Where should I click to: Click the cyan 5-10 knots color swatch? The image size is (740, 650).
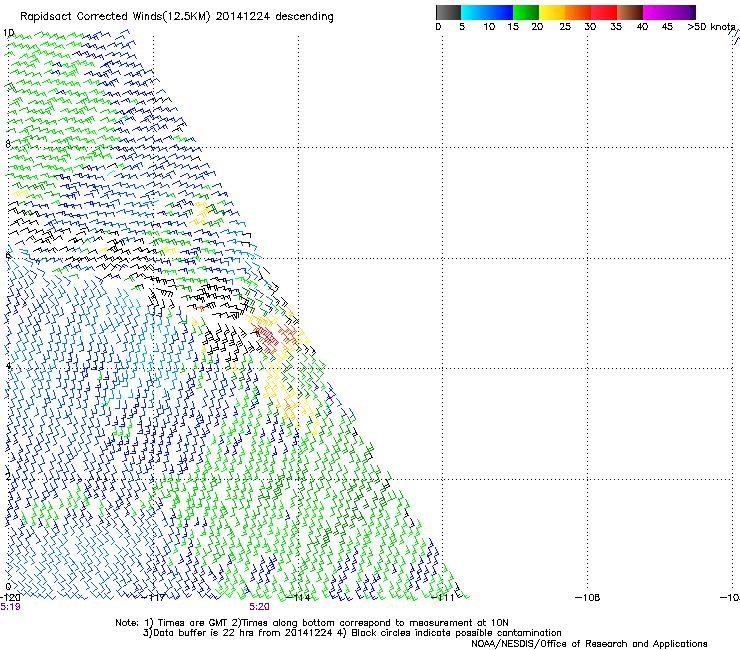(x=474, y=12)
